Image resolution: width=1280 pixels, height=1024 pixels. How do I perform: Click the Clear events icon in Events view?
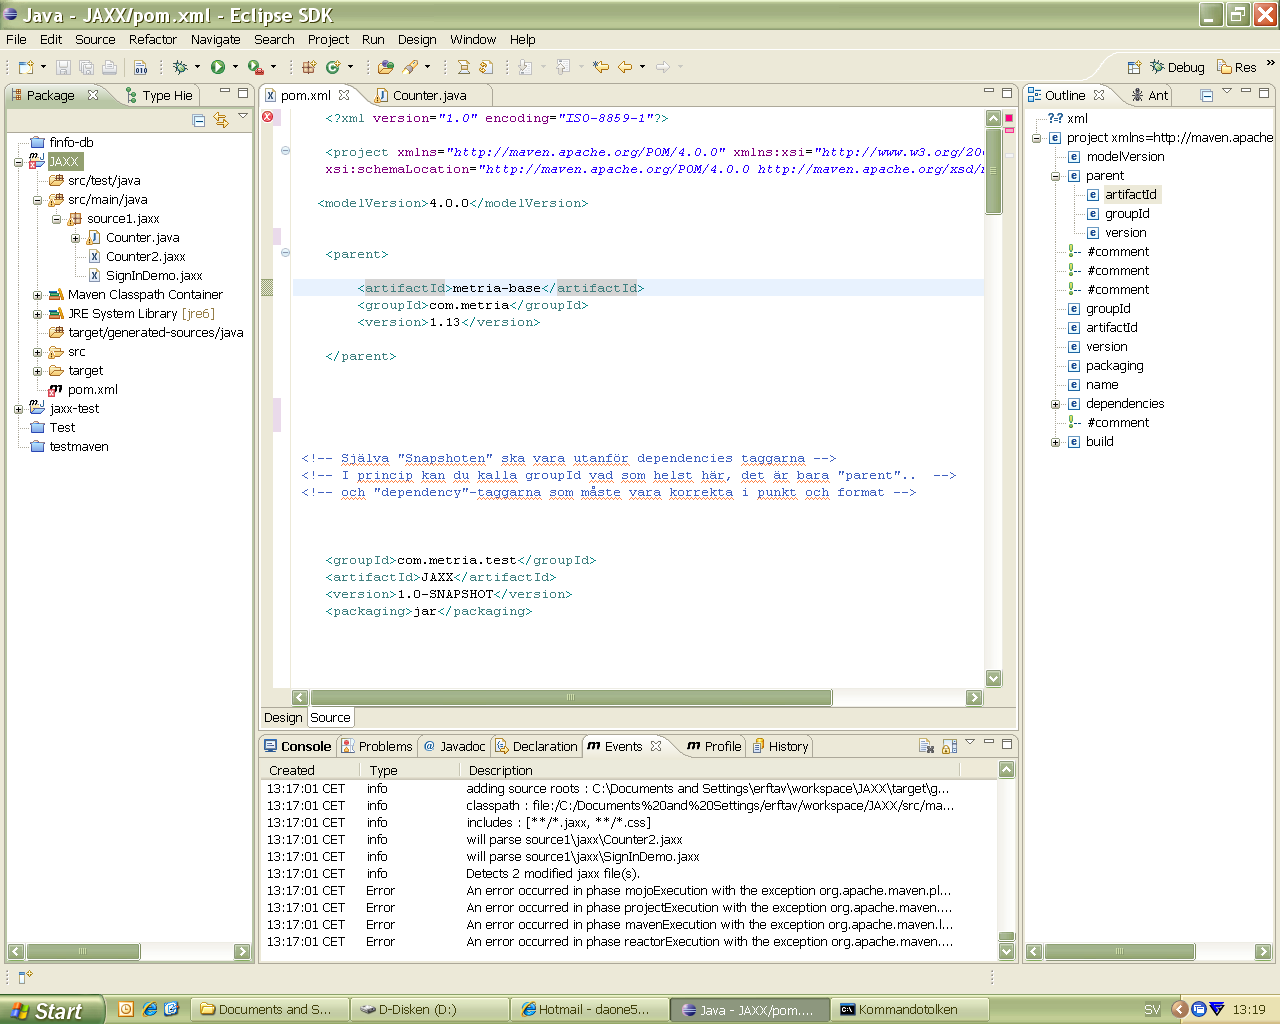(926, 746)
